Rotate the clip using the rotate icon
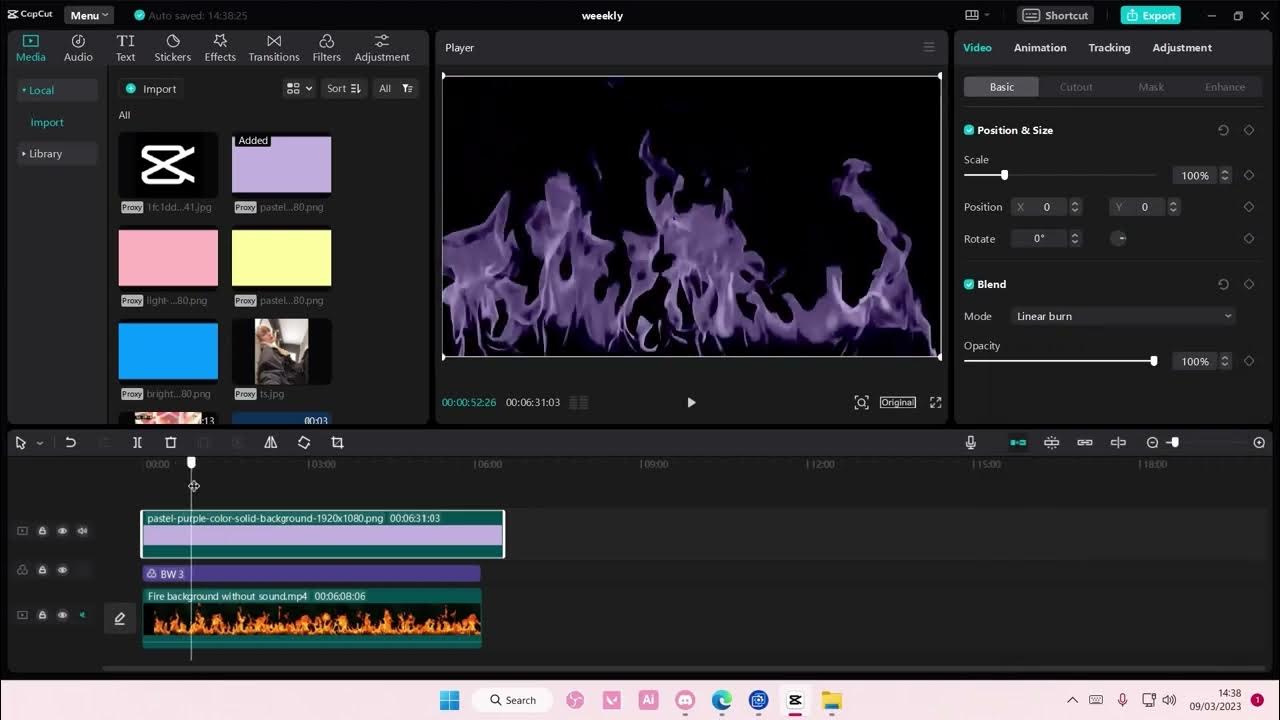 (x=304, y=442)
